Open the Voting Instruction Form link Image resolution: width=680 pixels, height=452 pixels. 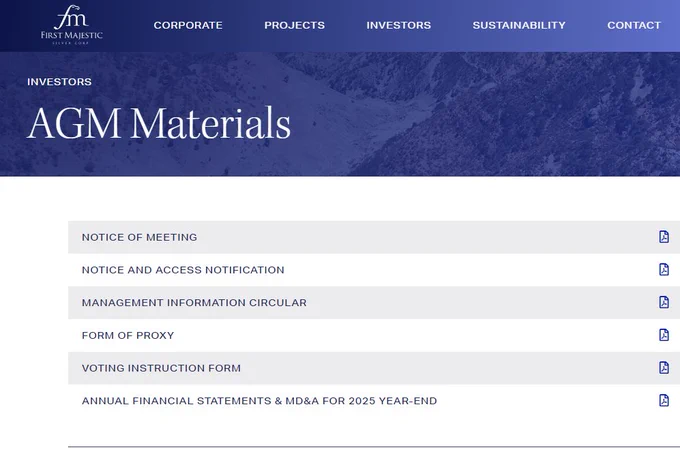pos(161,368)
